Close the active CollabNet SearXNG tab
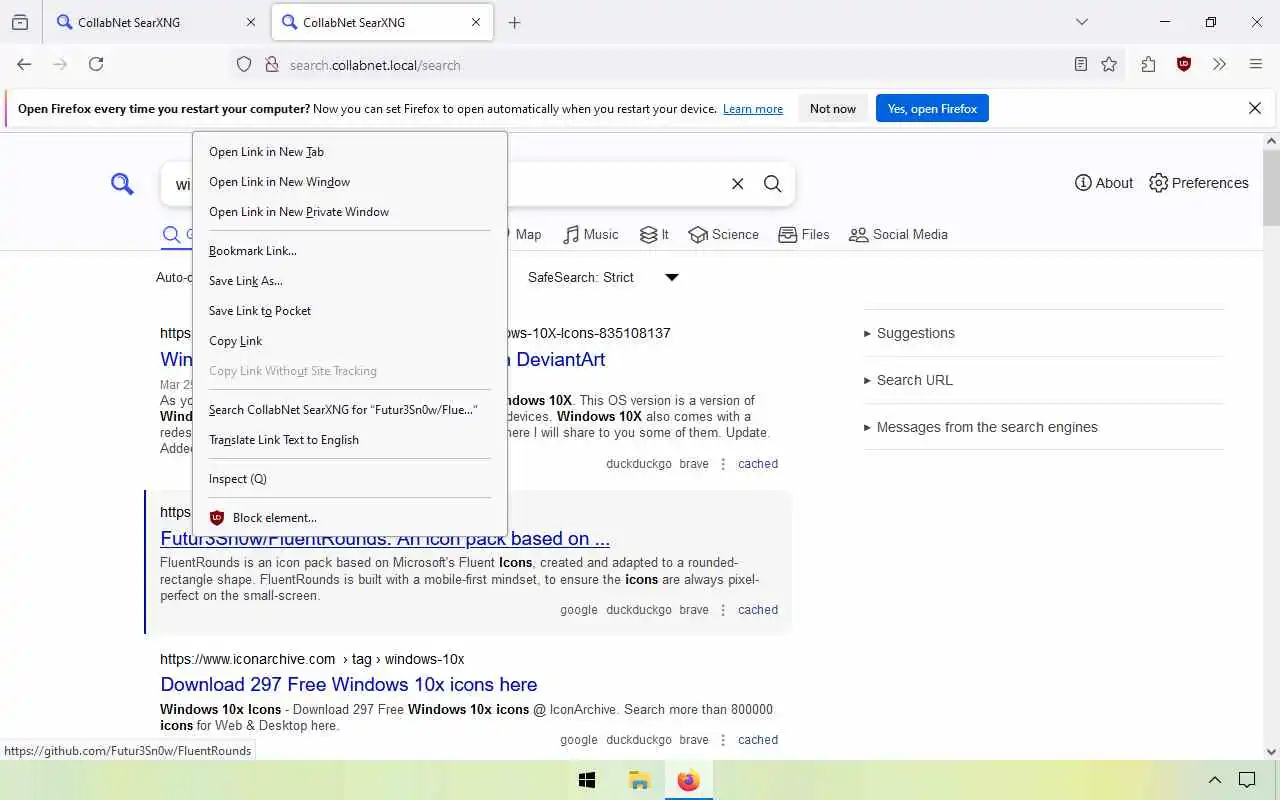 [476, 22]
